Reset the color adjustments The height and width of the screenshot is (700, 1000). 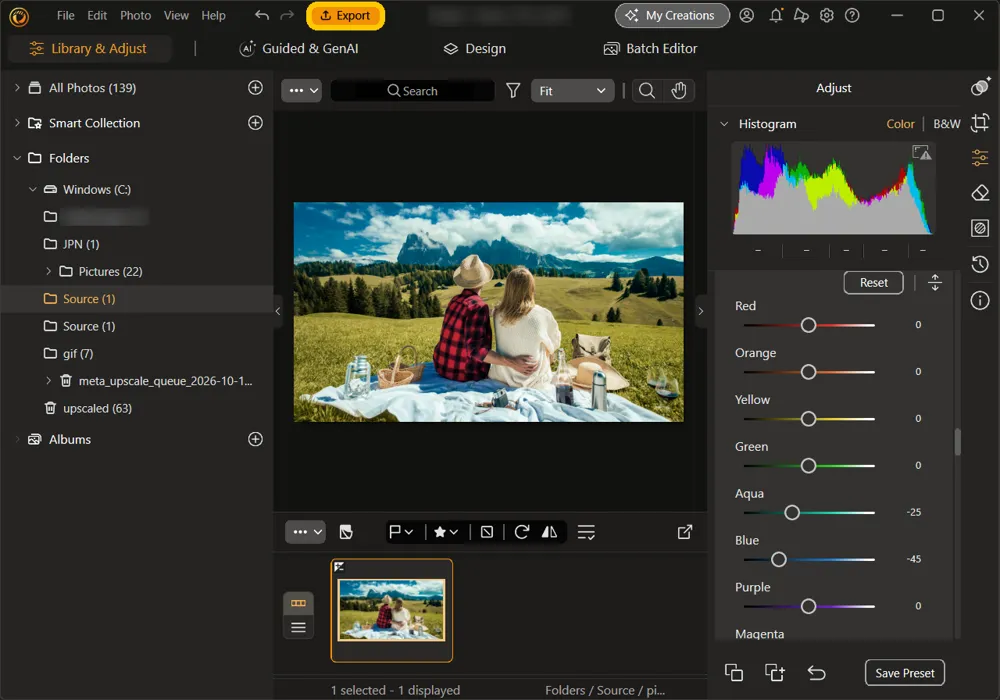(x=873, y=282)
